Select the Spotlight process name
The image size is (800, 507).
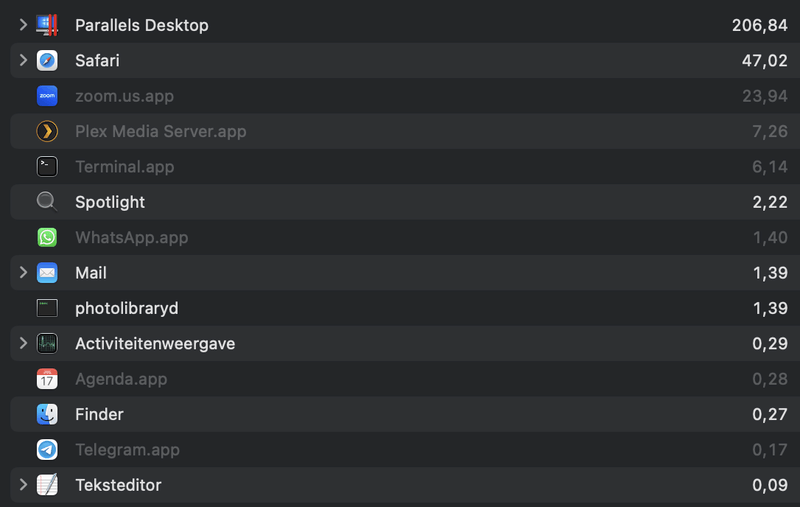pyautogui.click(x=110, y=202)
